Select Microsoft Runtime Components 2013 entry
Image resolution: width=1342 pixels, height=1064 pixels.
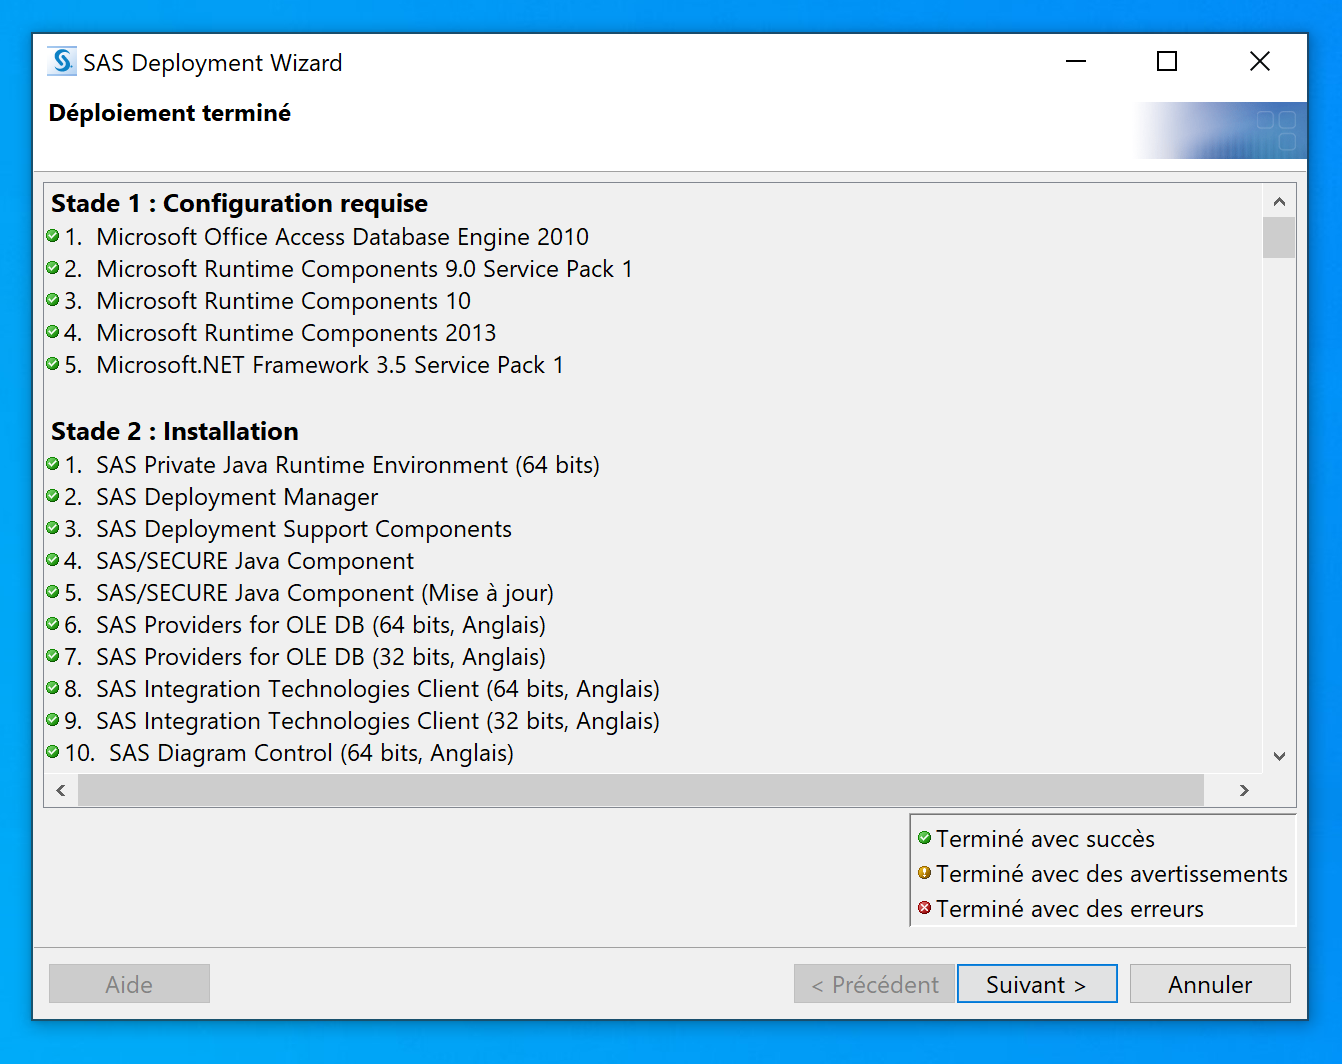click(x=296, y=333)
